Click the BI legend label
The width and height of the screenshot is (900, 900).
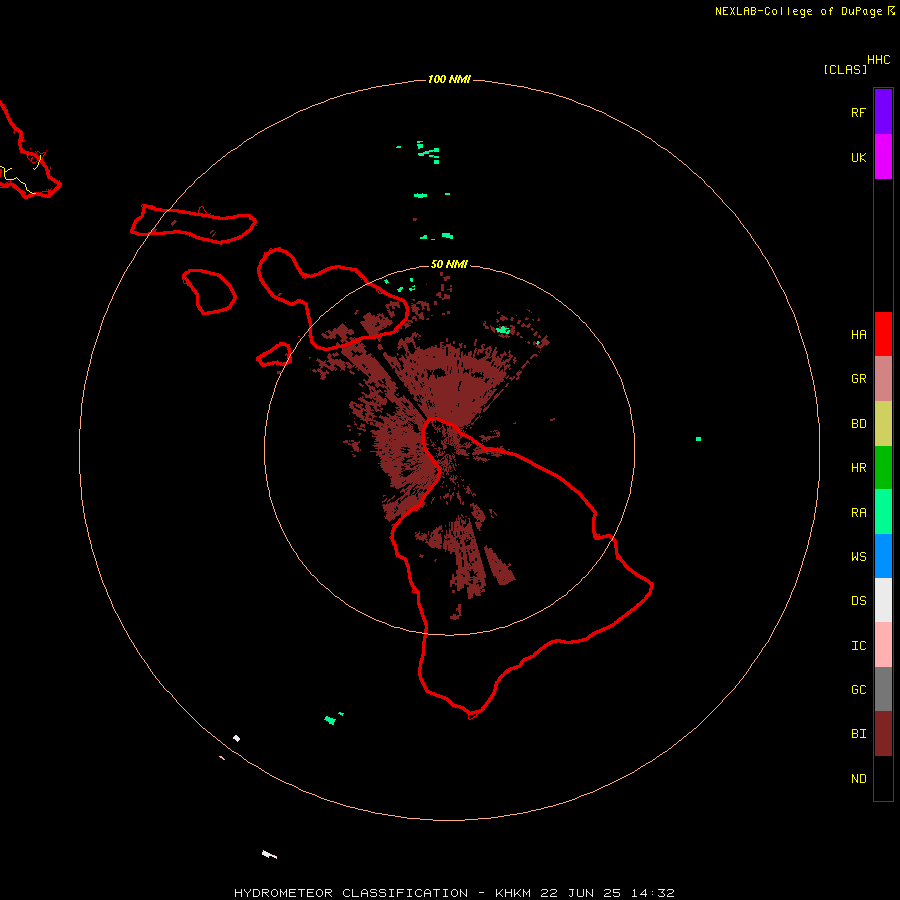point(858,734)
